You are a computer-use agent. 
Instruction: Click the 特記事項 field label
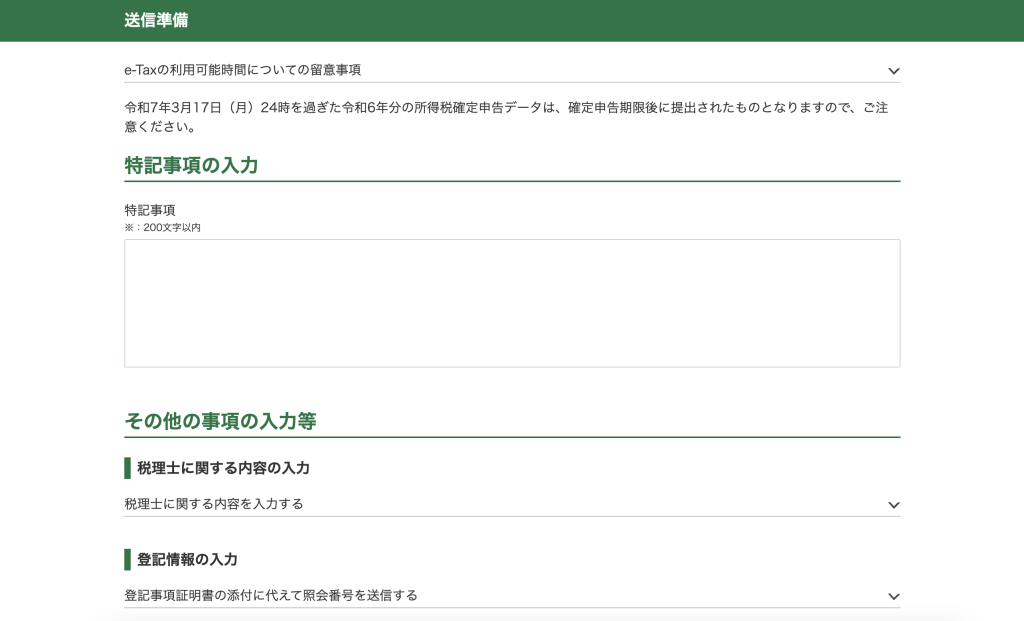[x=150, y=210]
